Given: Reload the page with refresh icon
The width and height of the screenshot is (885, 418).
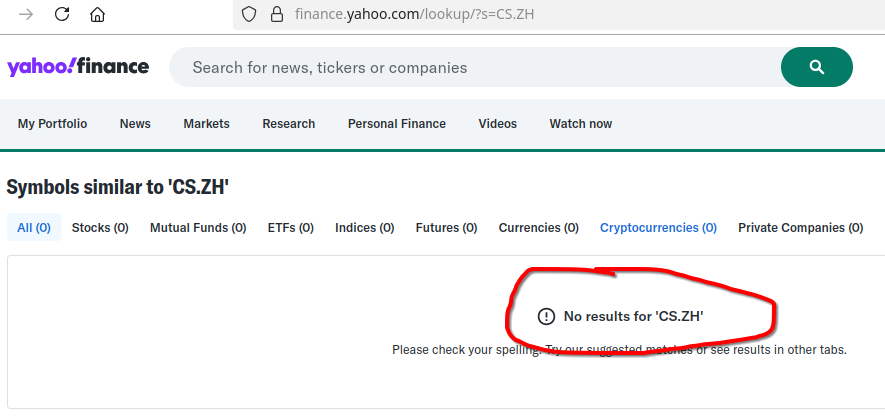Looking at the screenshot, I should click(x=62, y=15).
